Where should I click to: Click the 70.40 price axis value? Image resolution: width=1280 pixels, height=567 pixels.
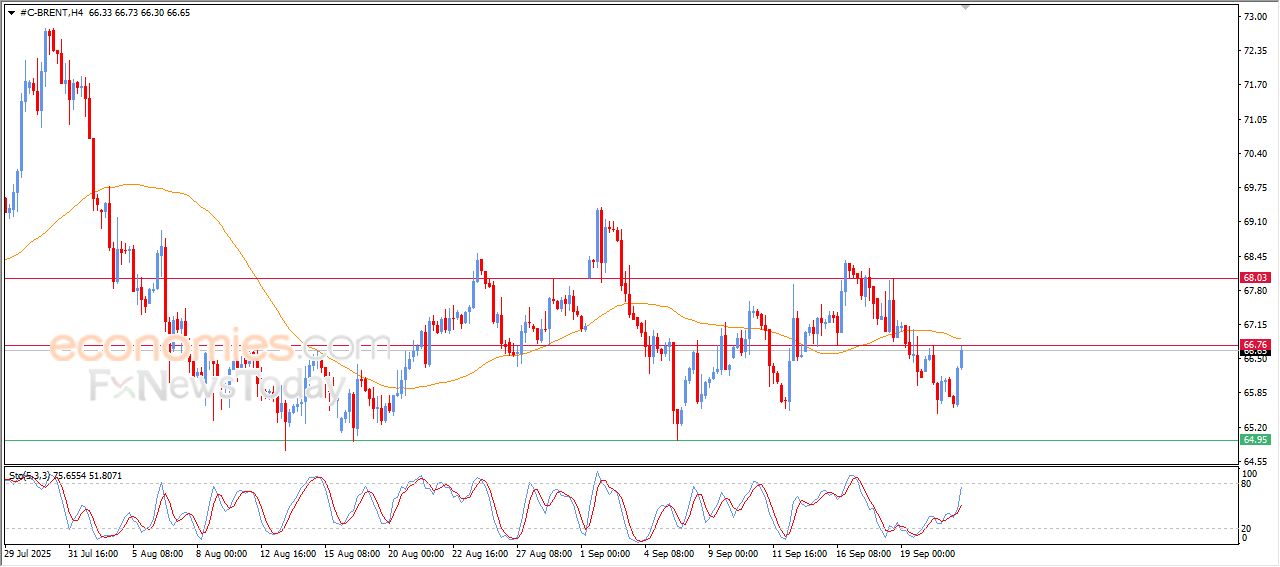(1255, 154)
